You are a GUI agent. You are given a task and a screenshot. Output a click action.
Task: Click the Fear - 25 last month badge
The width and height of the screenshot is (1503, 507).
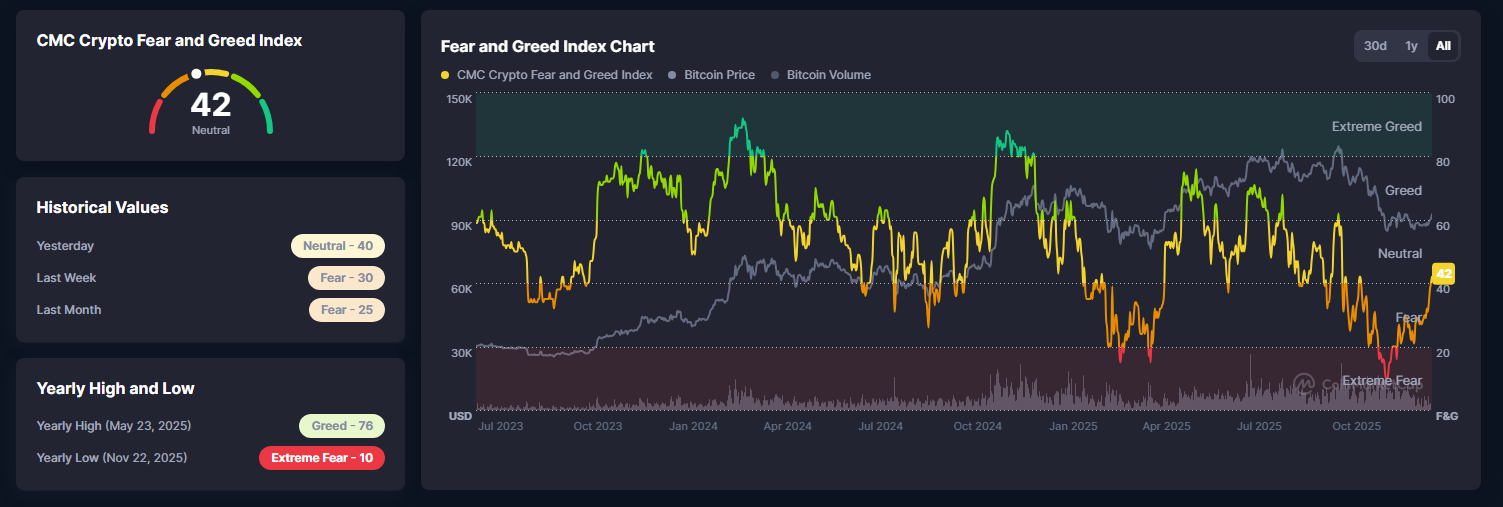(347, 310)
